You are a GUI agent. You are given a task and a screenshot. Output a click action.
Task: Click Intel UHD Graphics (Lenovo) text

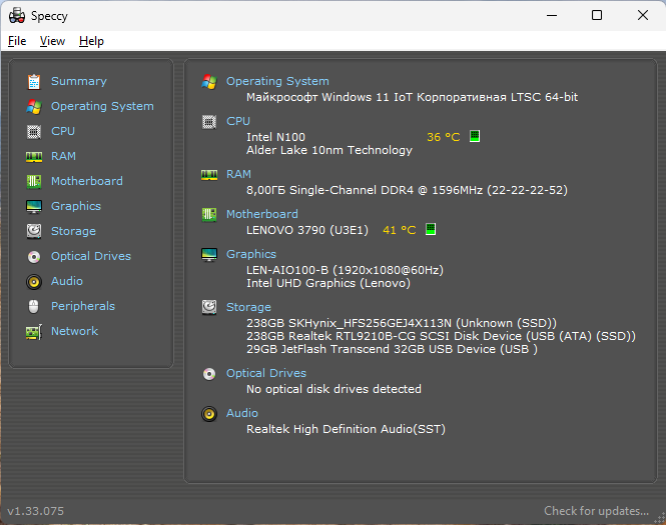(x=328, y=283)
